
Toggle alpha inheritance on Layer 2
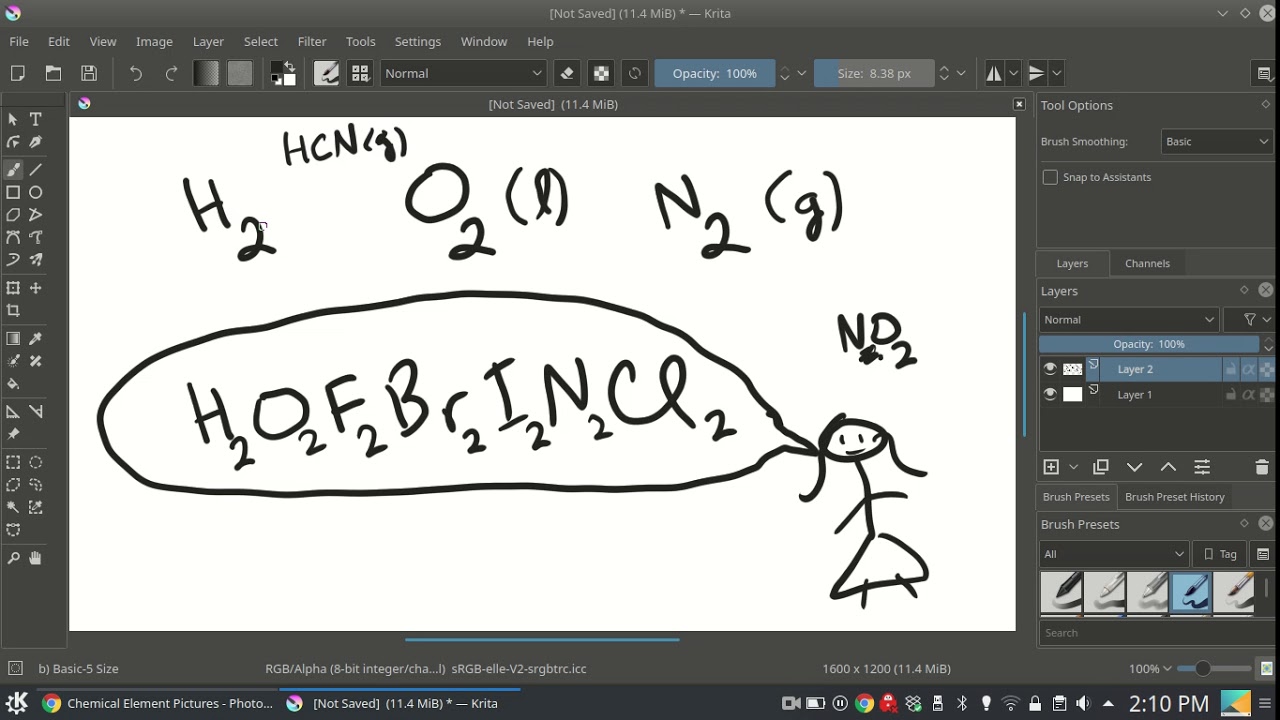tap(1249, 369)
